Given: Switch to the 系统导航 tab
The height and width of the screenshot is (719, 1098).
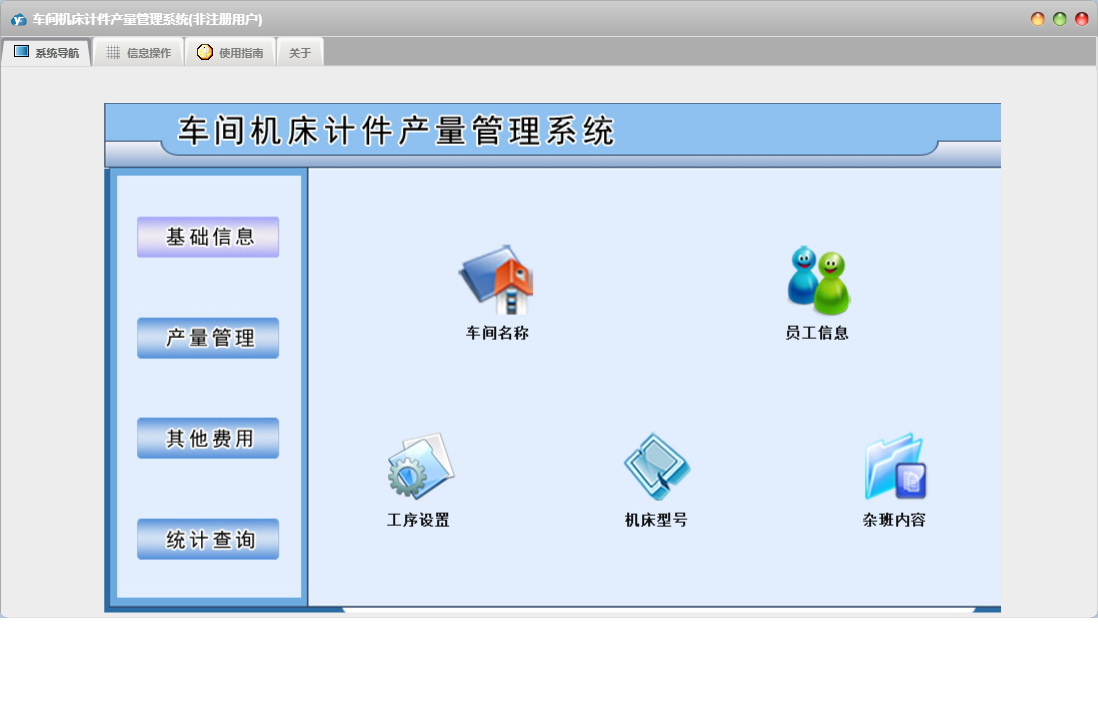Looking at the screenshot, I should tap(46, 53).
